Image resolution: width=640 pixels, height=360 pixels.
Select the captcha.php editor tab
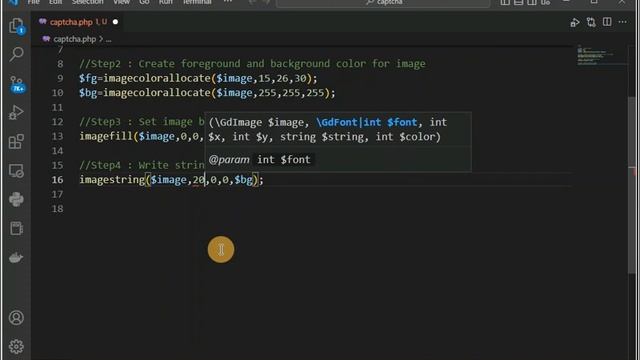[x=78, y=22]
